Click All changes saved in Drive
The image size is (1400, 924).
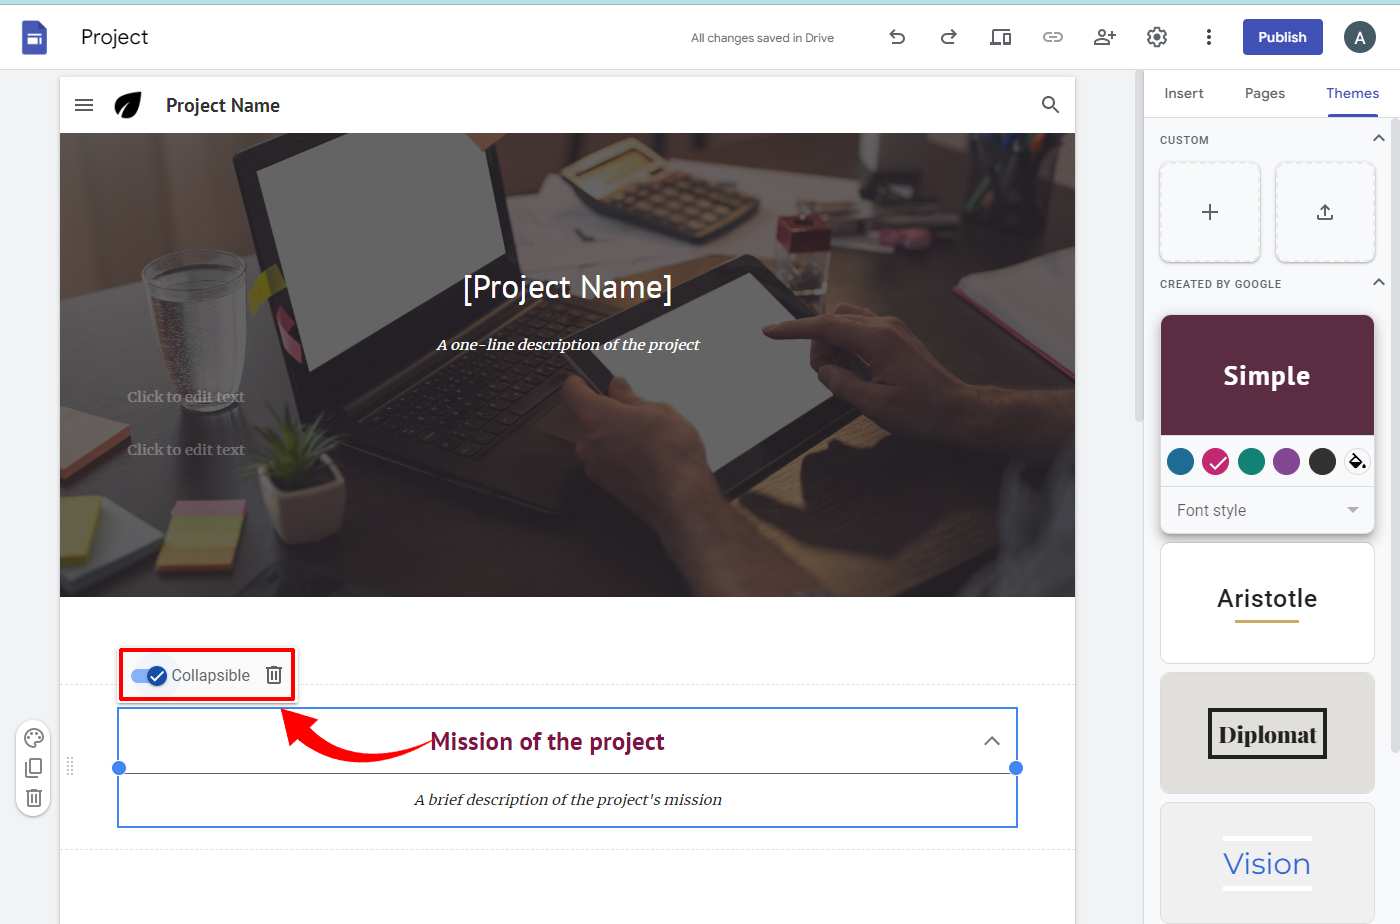click(x=761, y=37)
